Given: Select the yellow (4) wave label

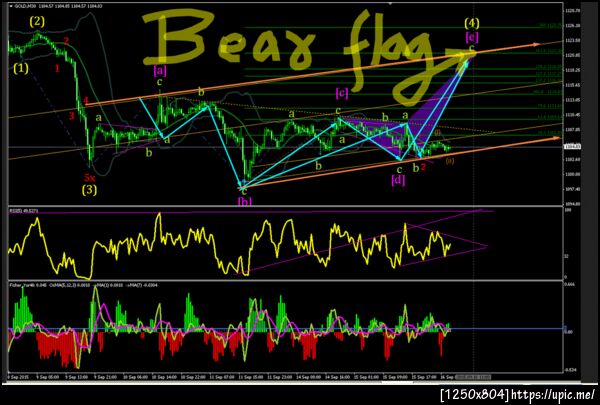Looking at the screenshot, I should point(471,23).
